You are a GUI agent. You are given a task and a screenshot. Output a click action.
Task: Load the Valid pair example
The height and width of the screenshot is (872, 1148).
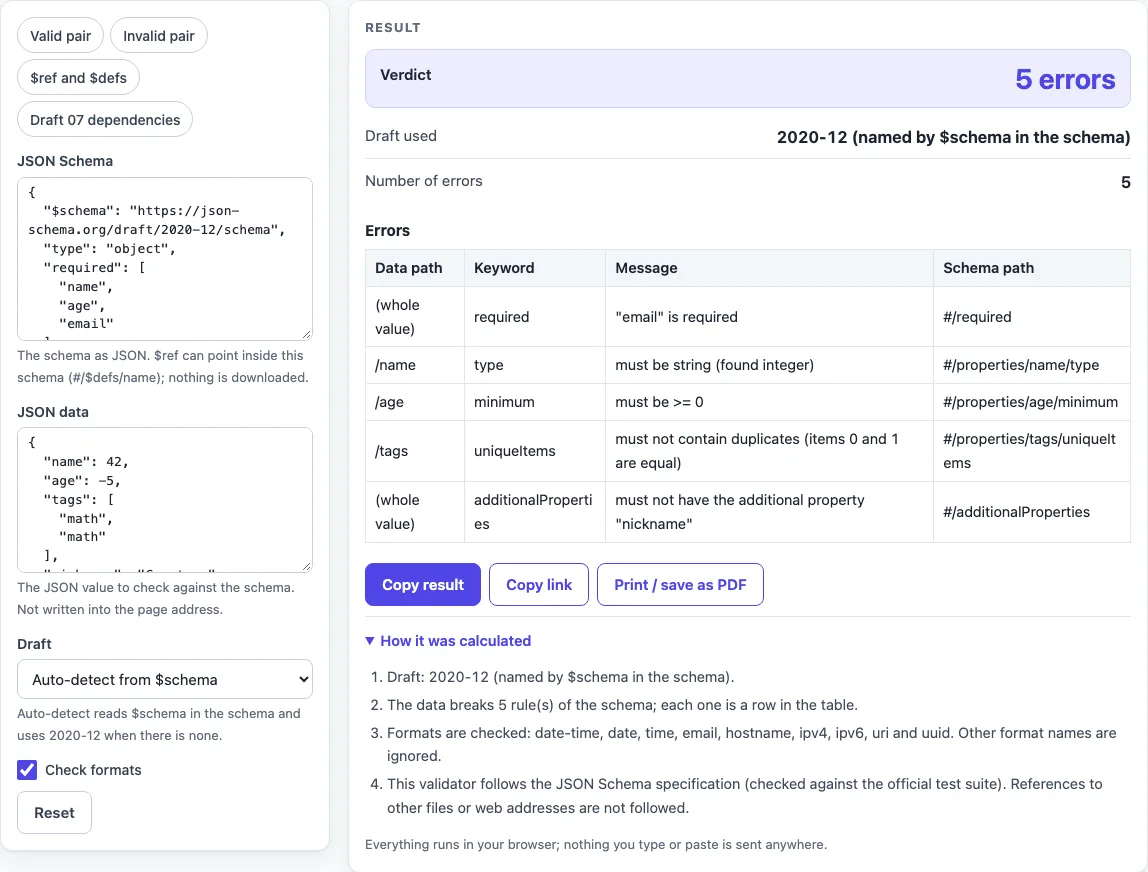click(60, 36)
